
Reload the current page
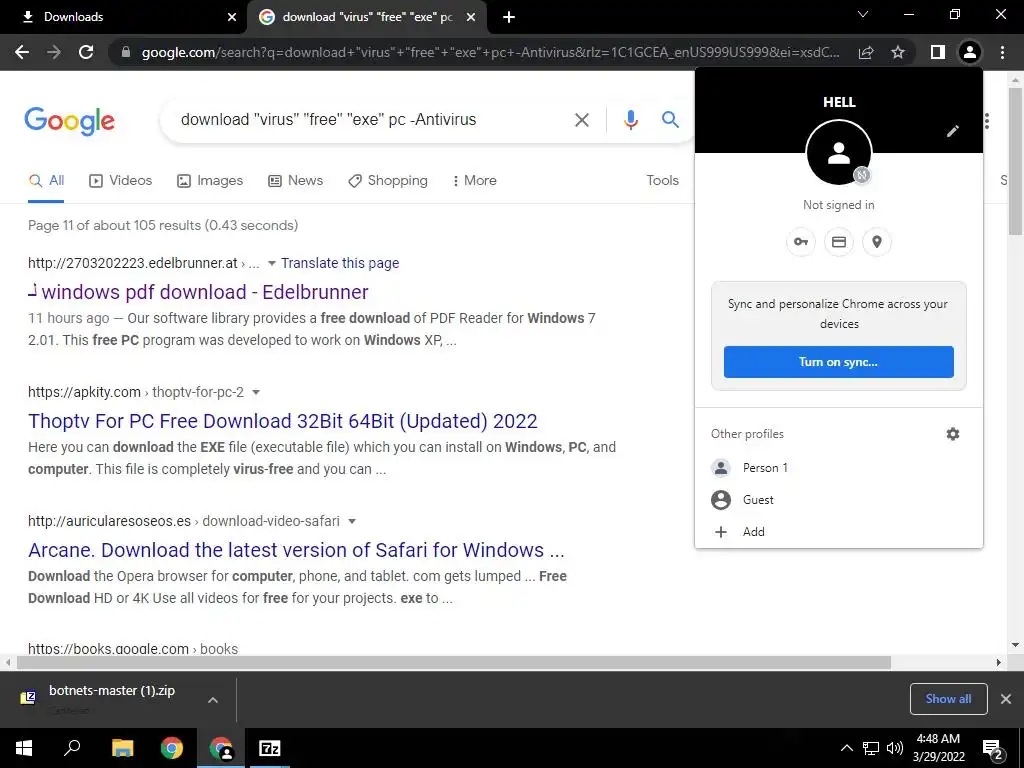86,52
